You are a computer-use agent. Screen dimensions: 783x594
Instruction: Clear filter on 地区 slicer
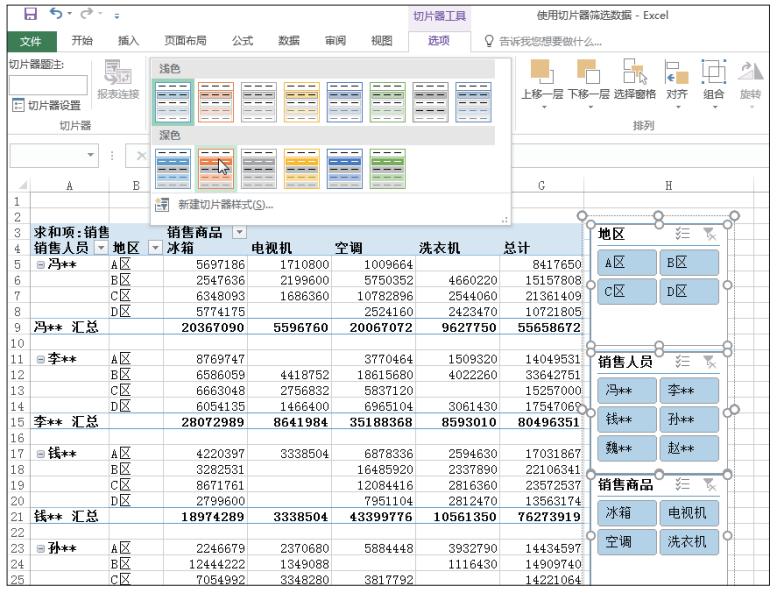coord(710,234)
